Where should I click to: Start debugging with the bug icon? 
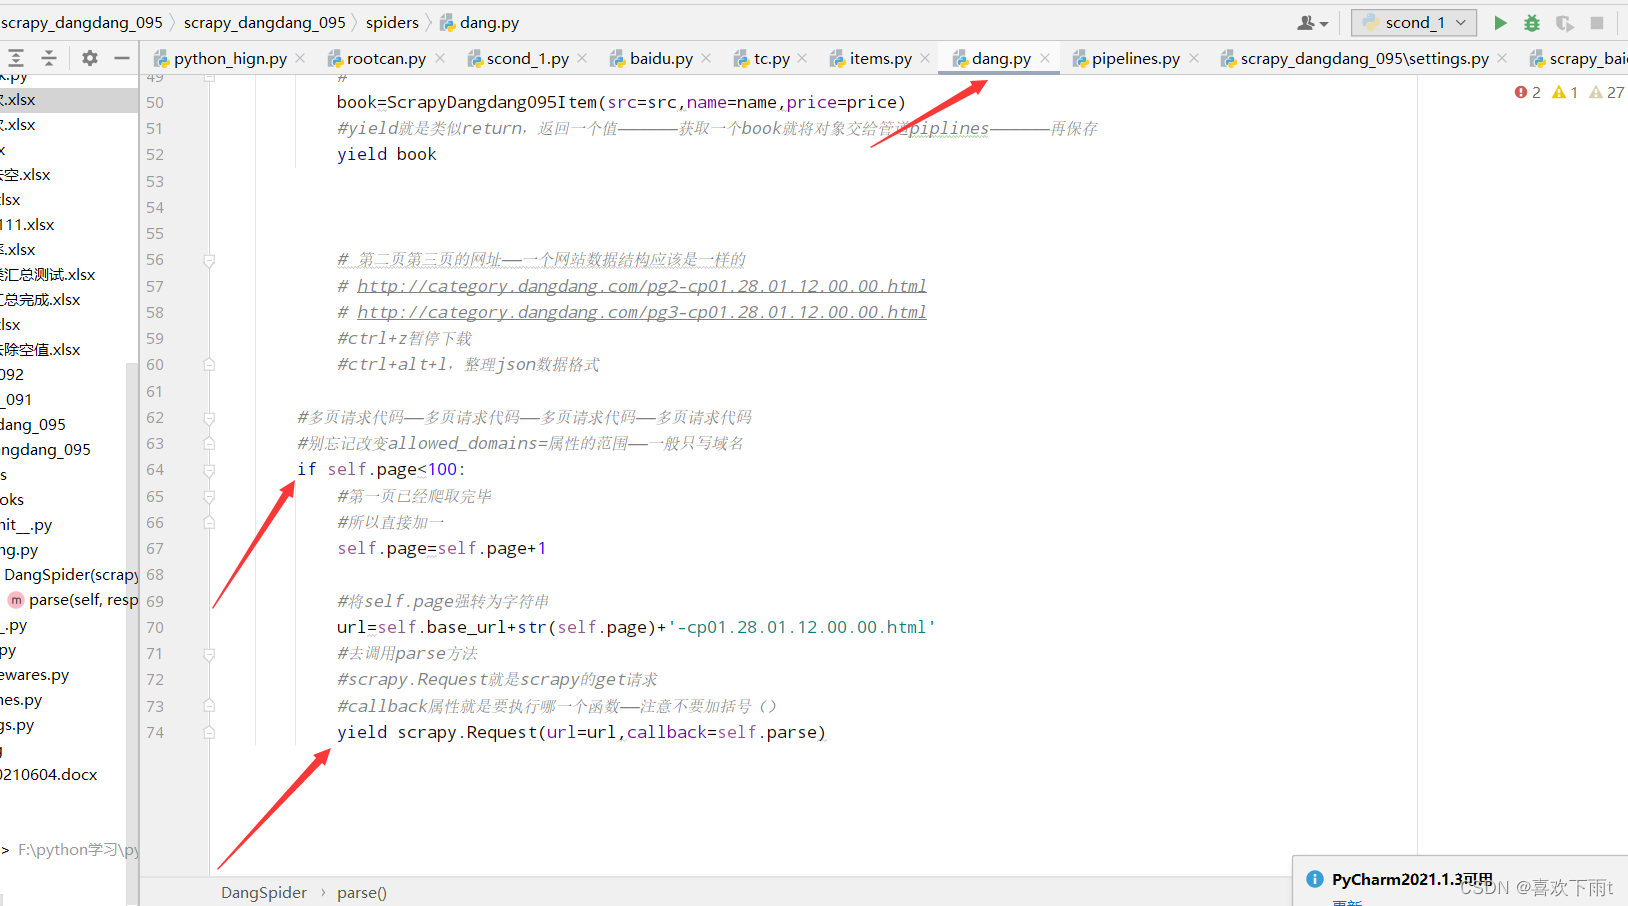pos(1532,23)
